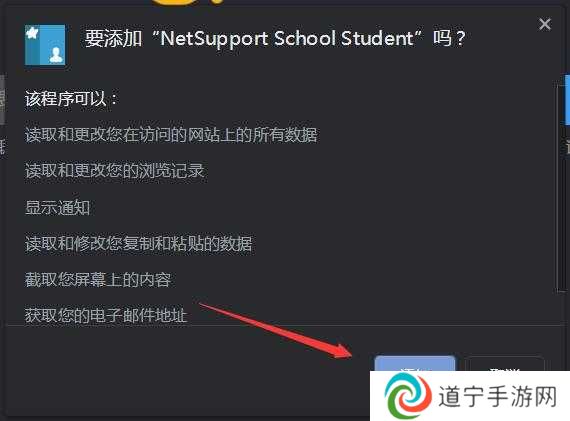This screenshot has height=421, width=570.
Task: Select the 获取您的电子邮件地址 permission line
Action: coord(106,315)
